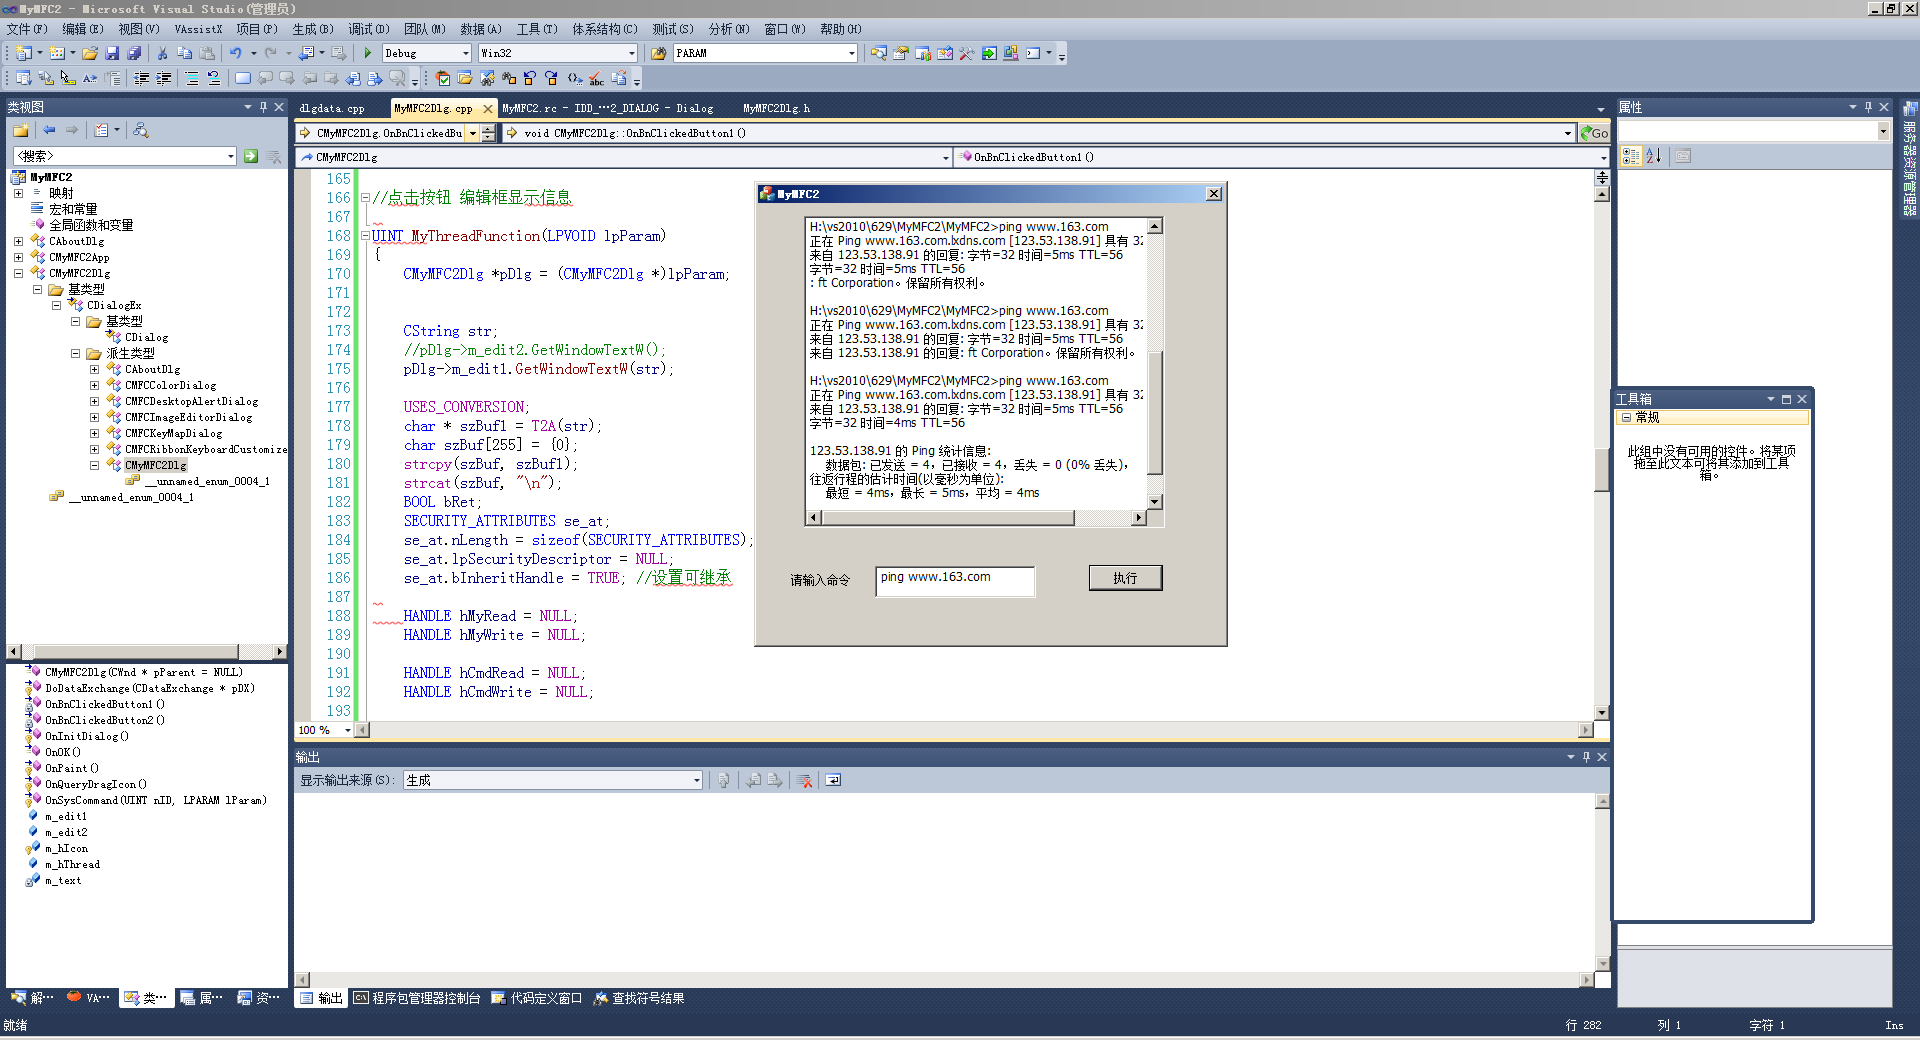Select the CMyMFCApp class in Class View

pos(79,257)
